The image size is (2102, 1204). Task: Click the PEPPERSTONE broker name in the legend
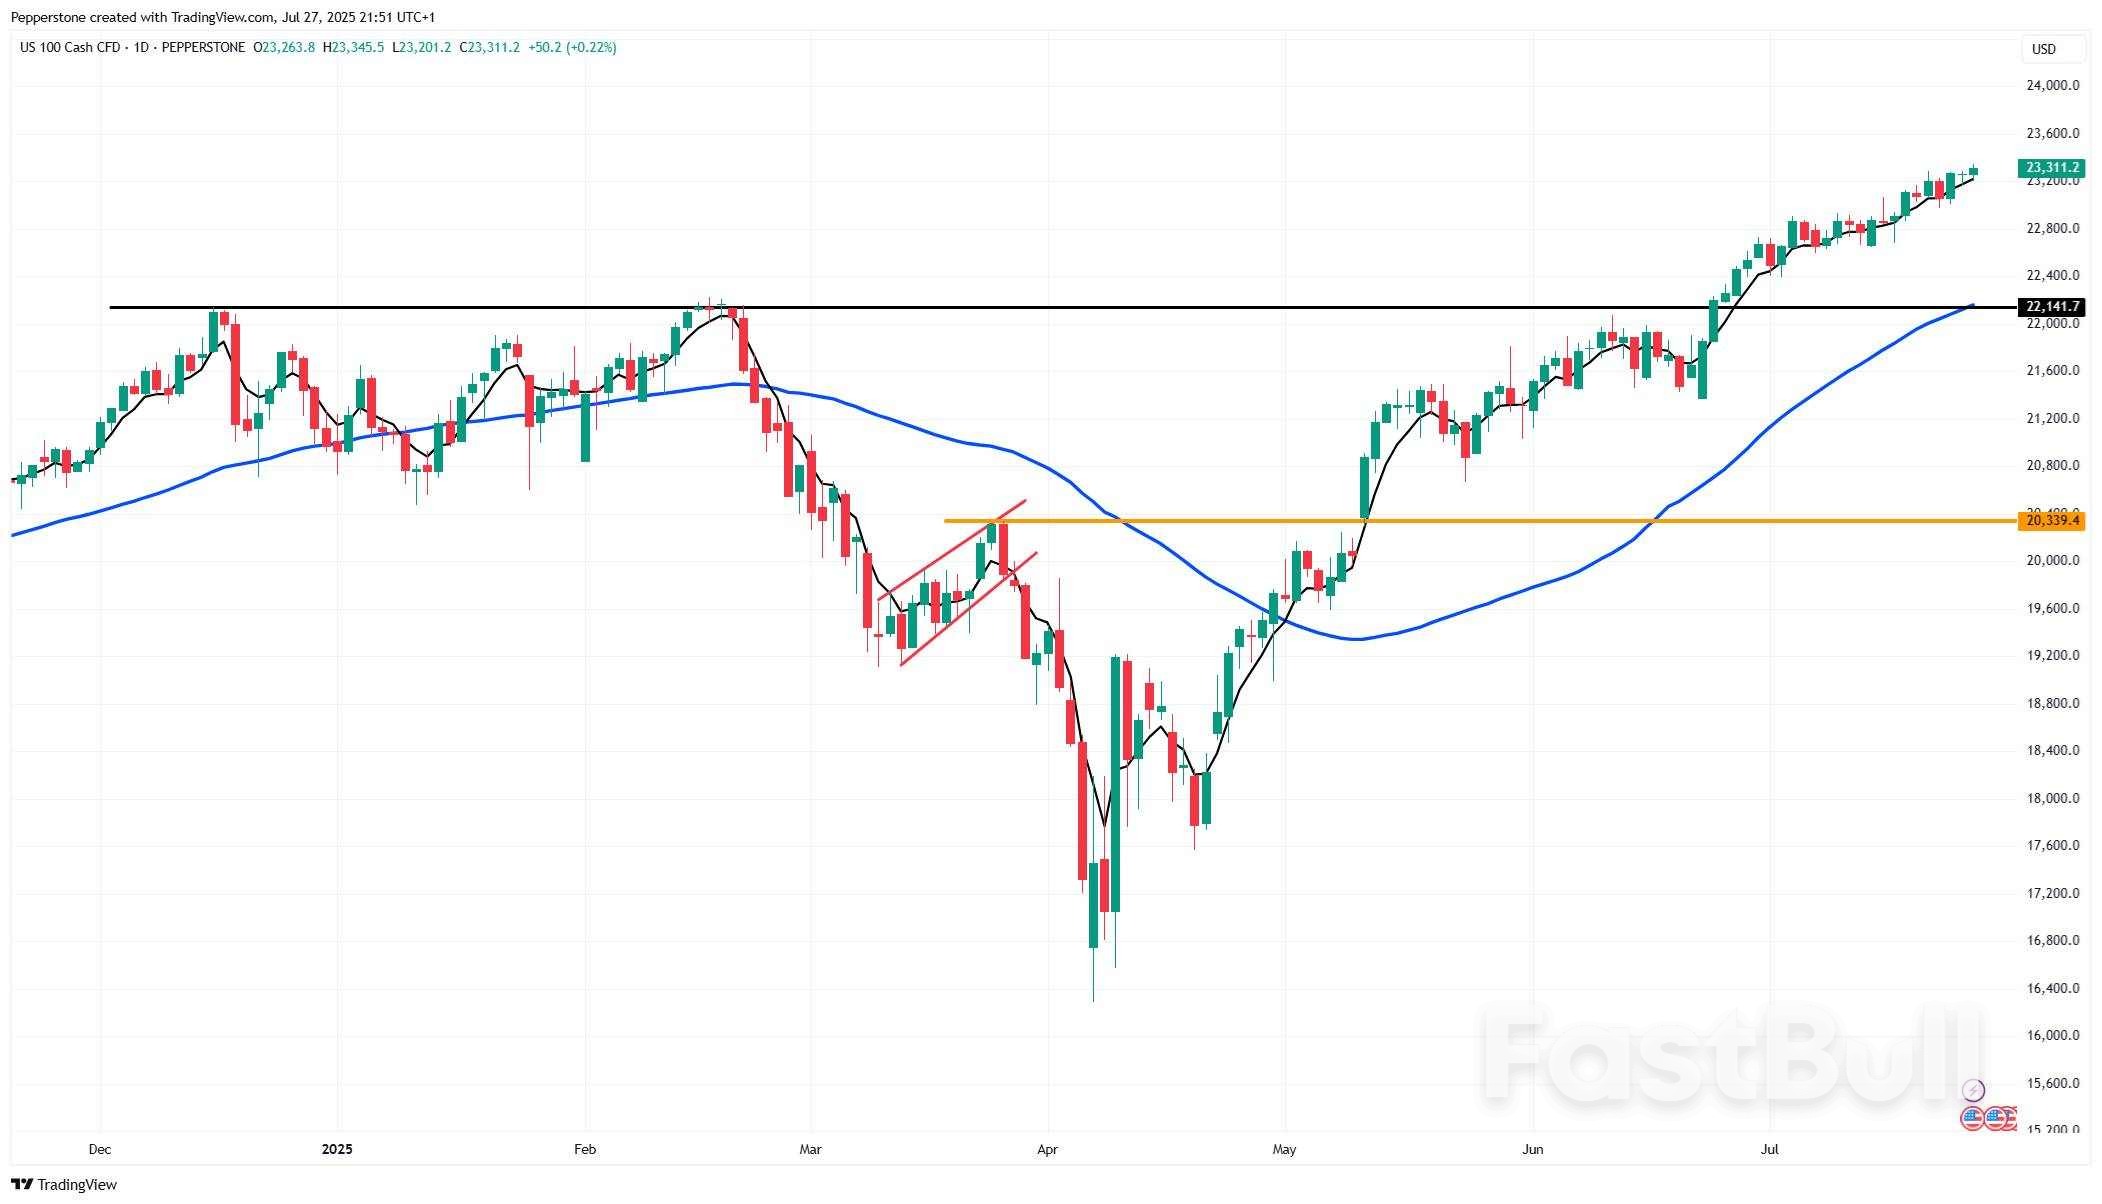coord(203,47)
